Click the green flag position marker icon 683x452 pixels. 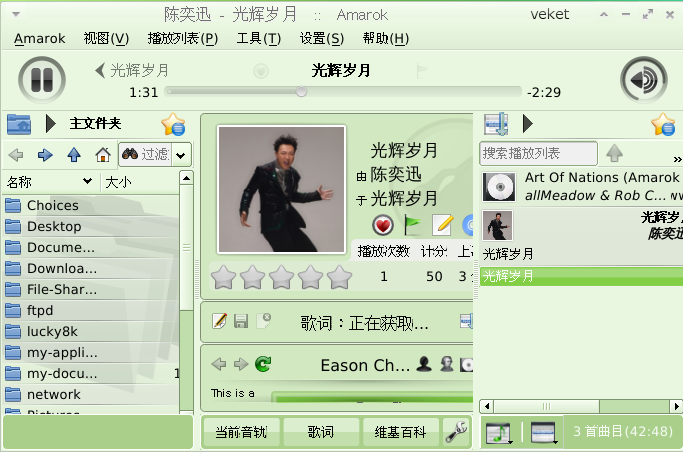coord(412,225)
